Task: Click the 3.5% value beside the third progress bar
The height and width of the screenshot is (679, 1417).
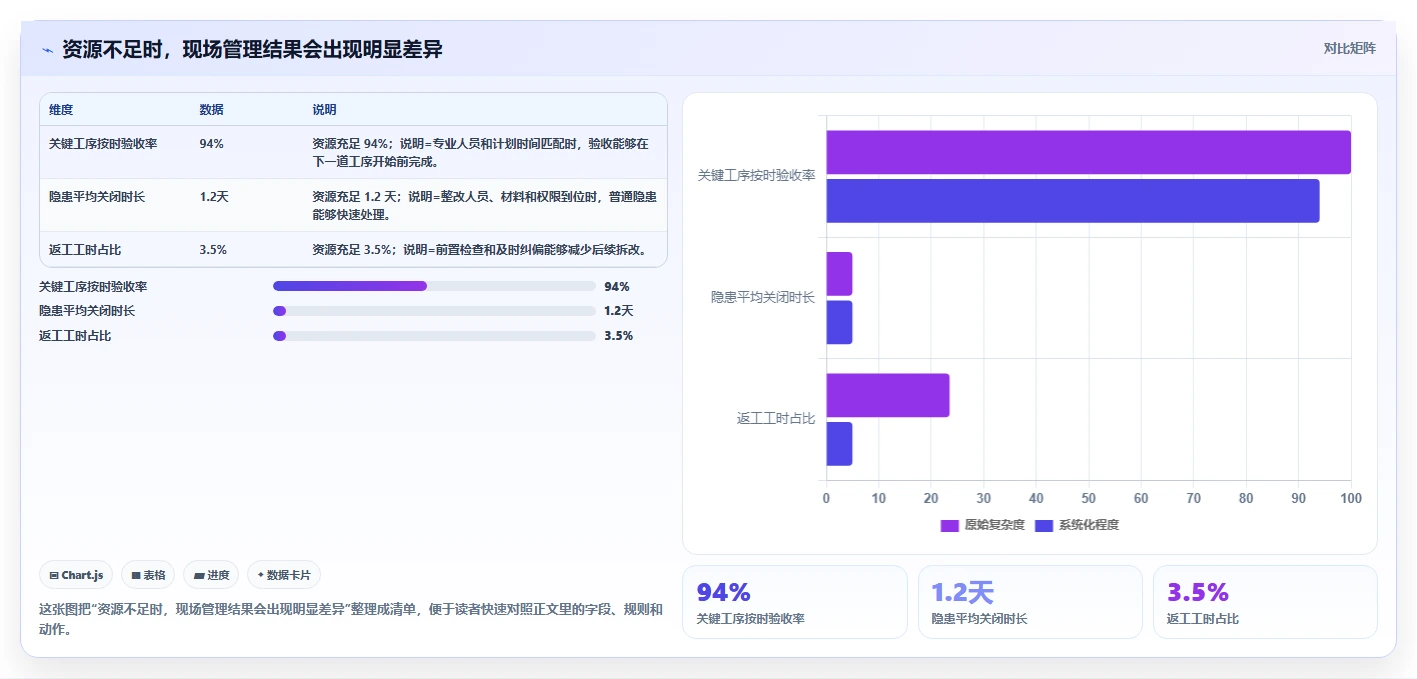Action: (x=618, y=336)
